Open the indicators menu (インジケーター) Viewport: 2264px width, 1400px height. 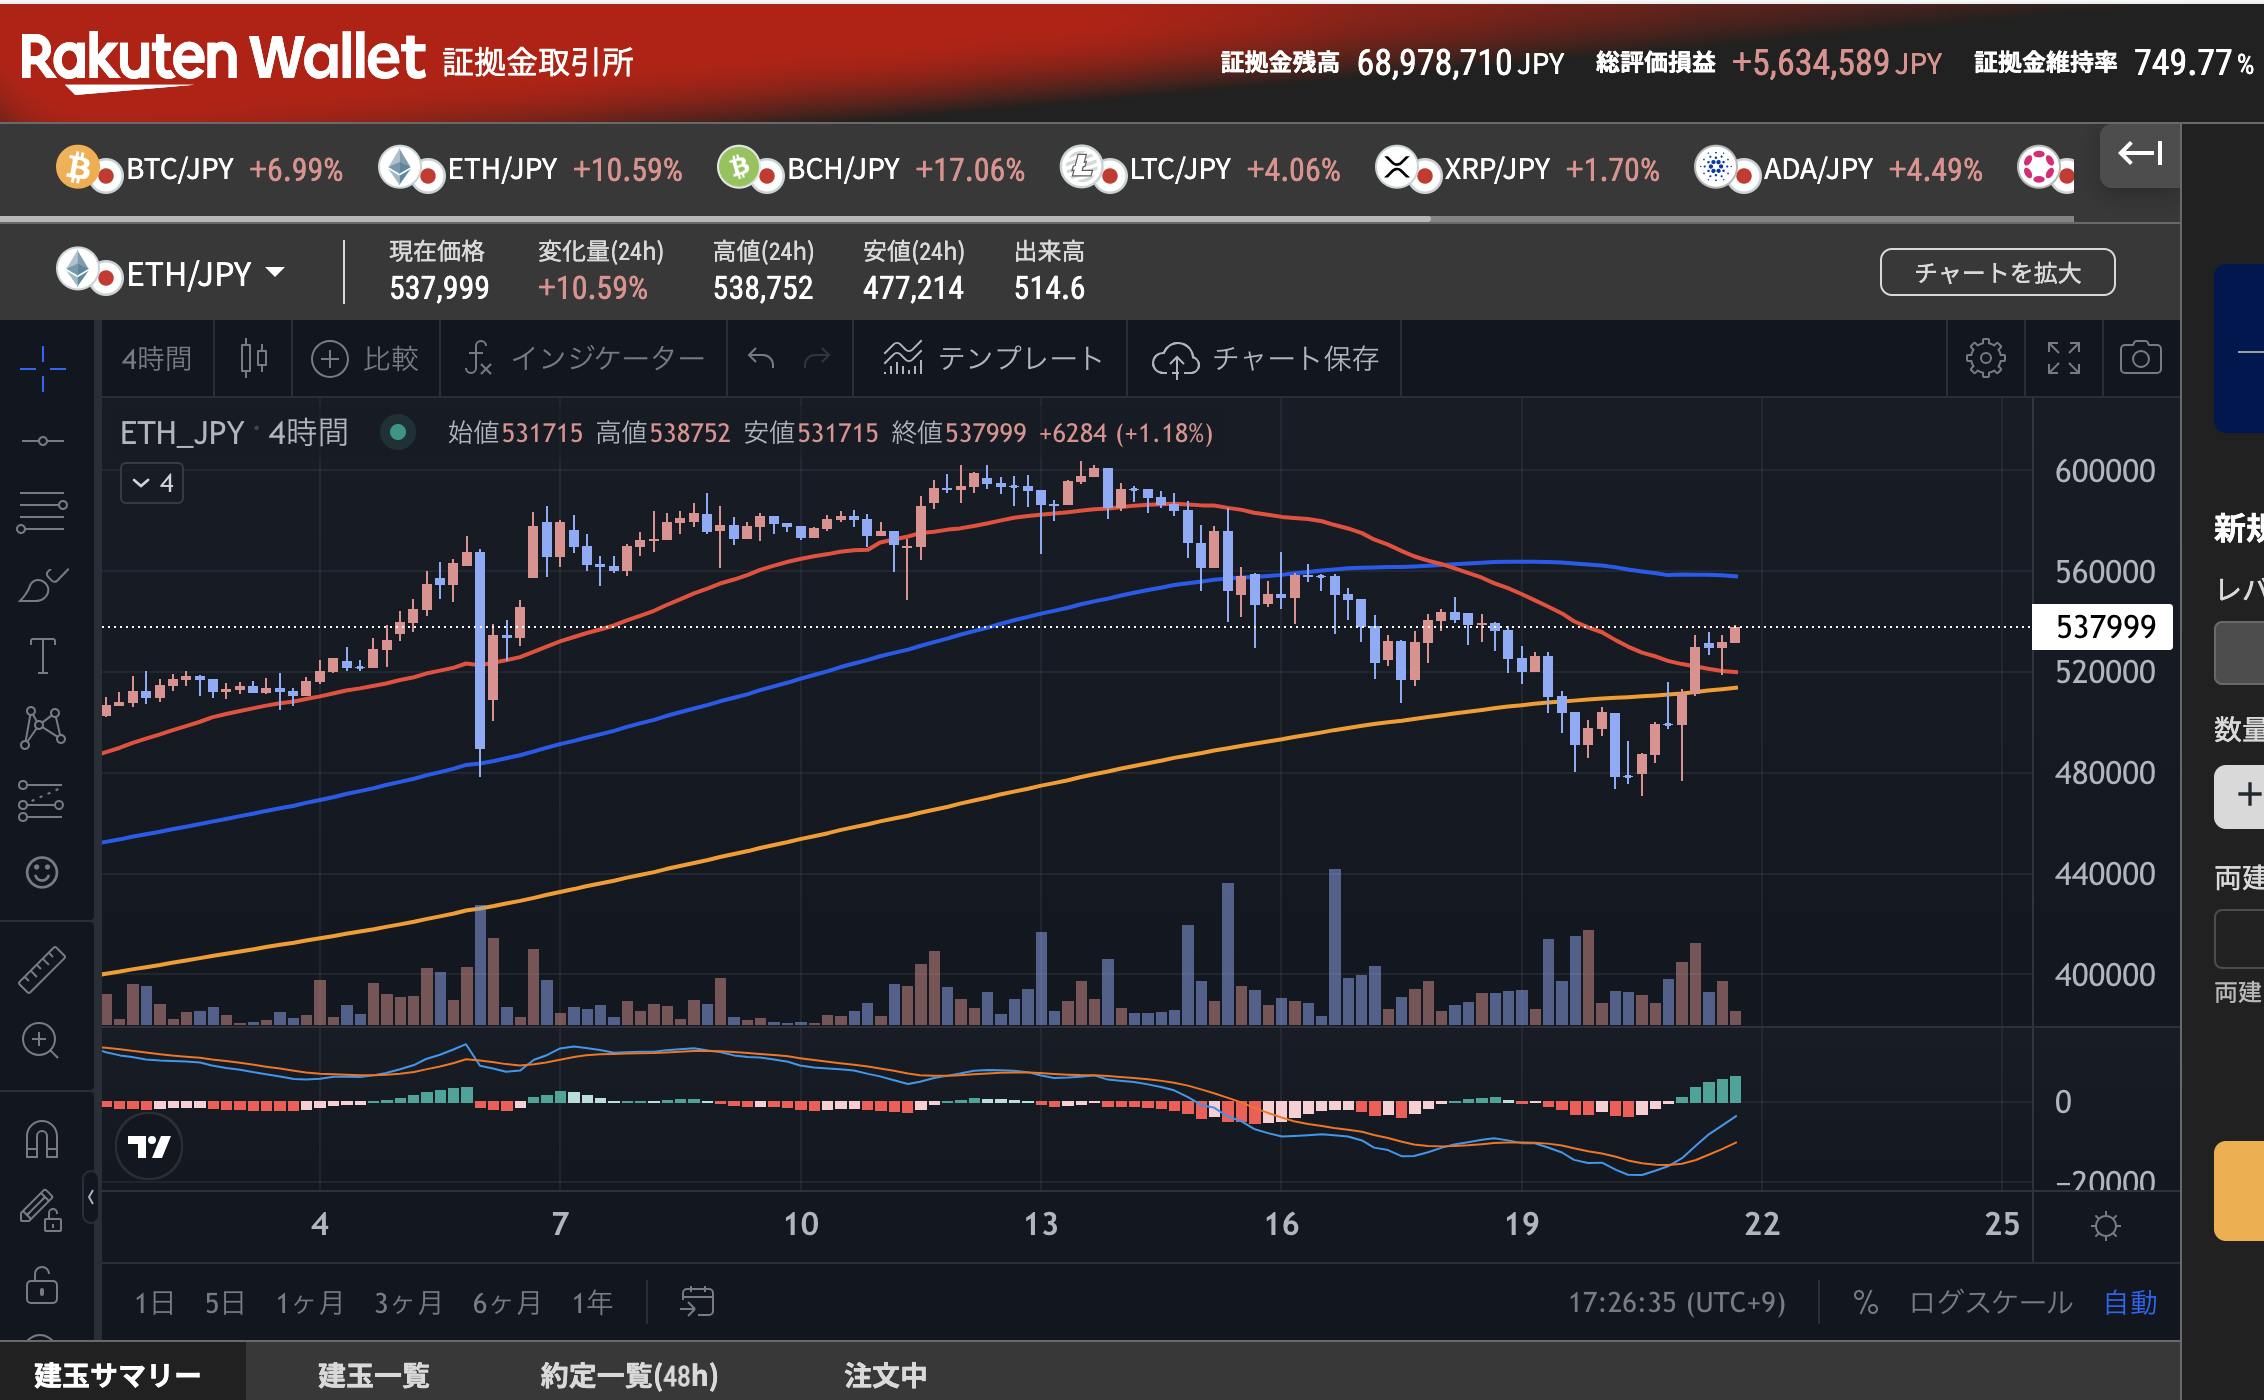click(585, 358)
